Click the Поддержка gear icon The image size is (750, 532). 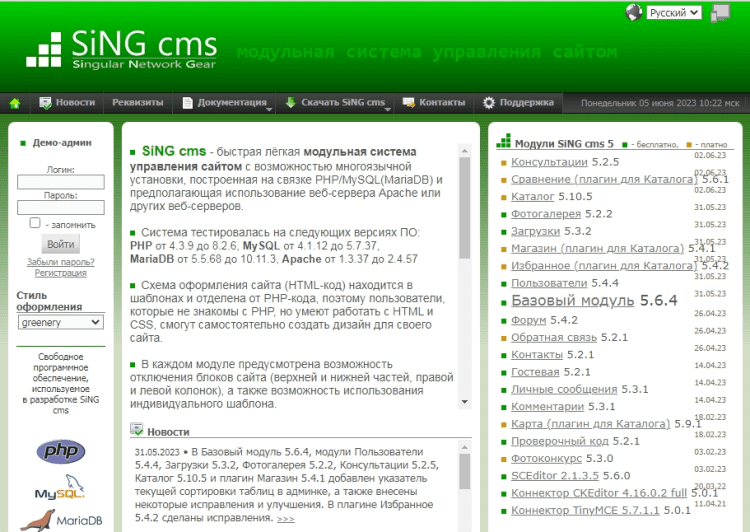pos(488,103)
